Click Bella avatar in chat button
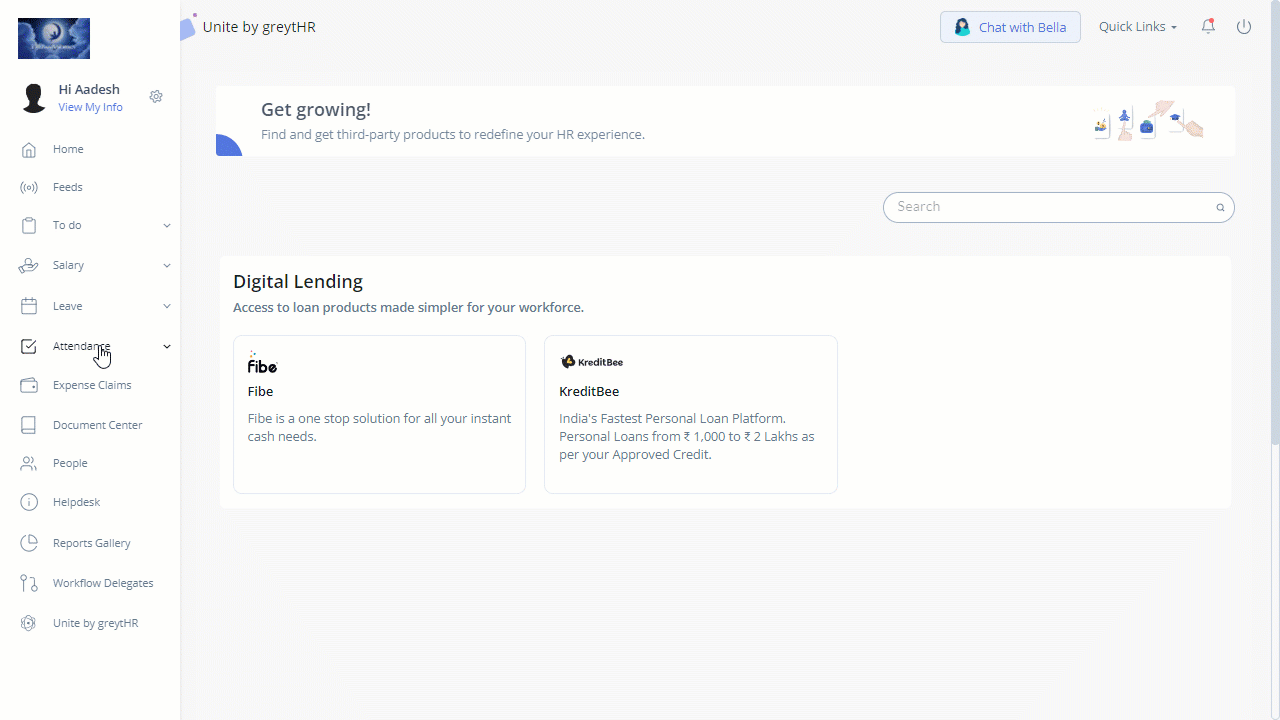 coord(962,27)
